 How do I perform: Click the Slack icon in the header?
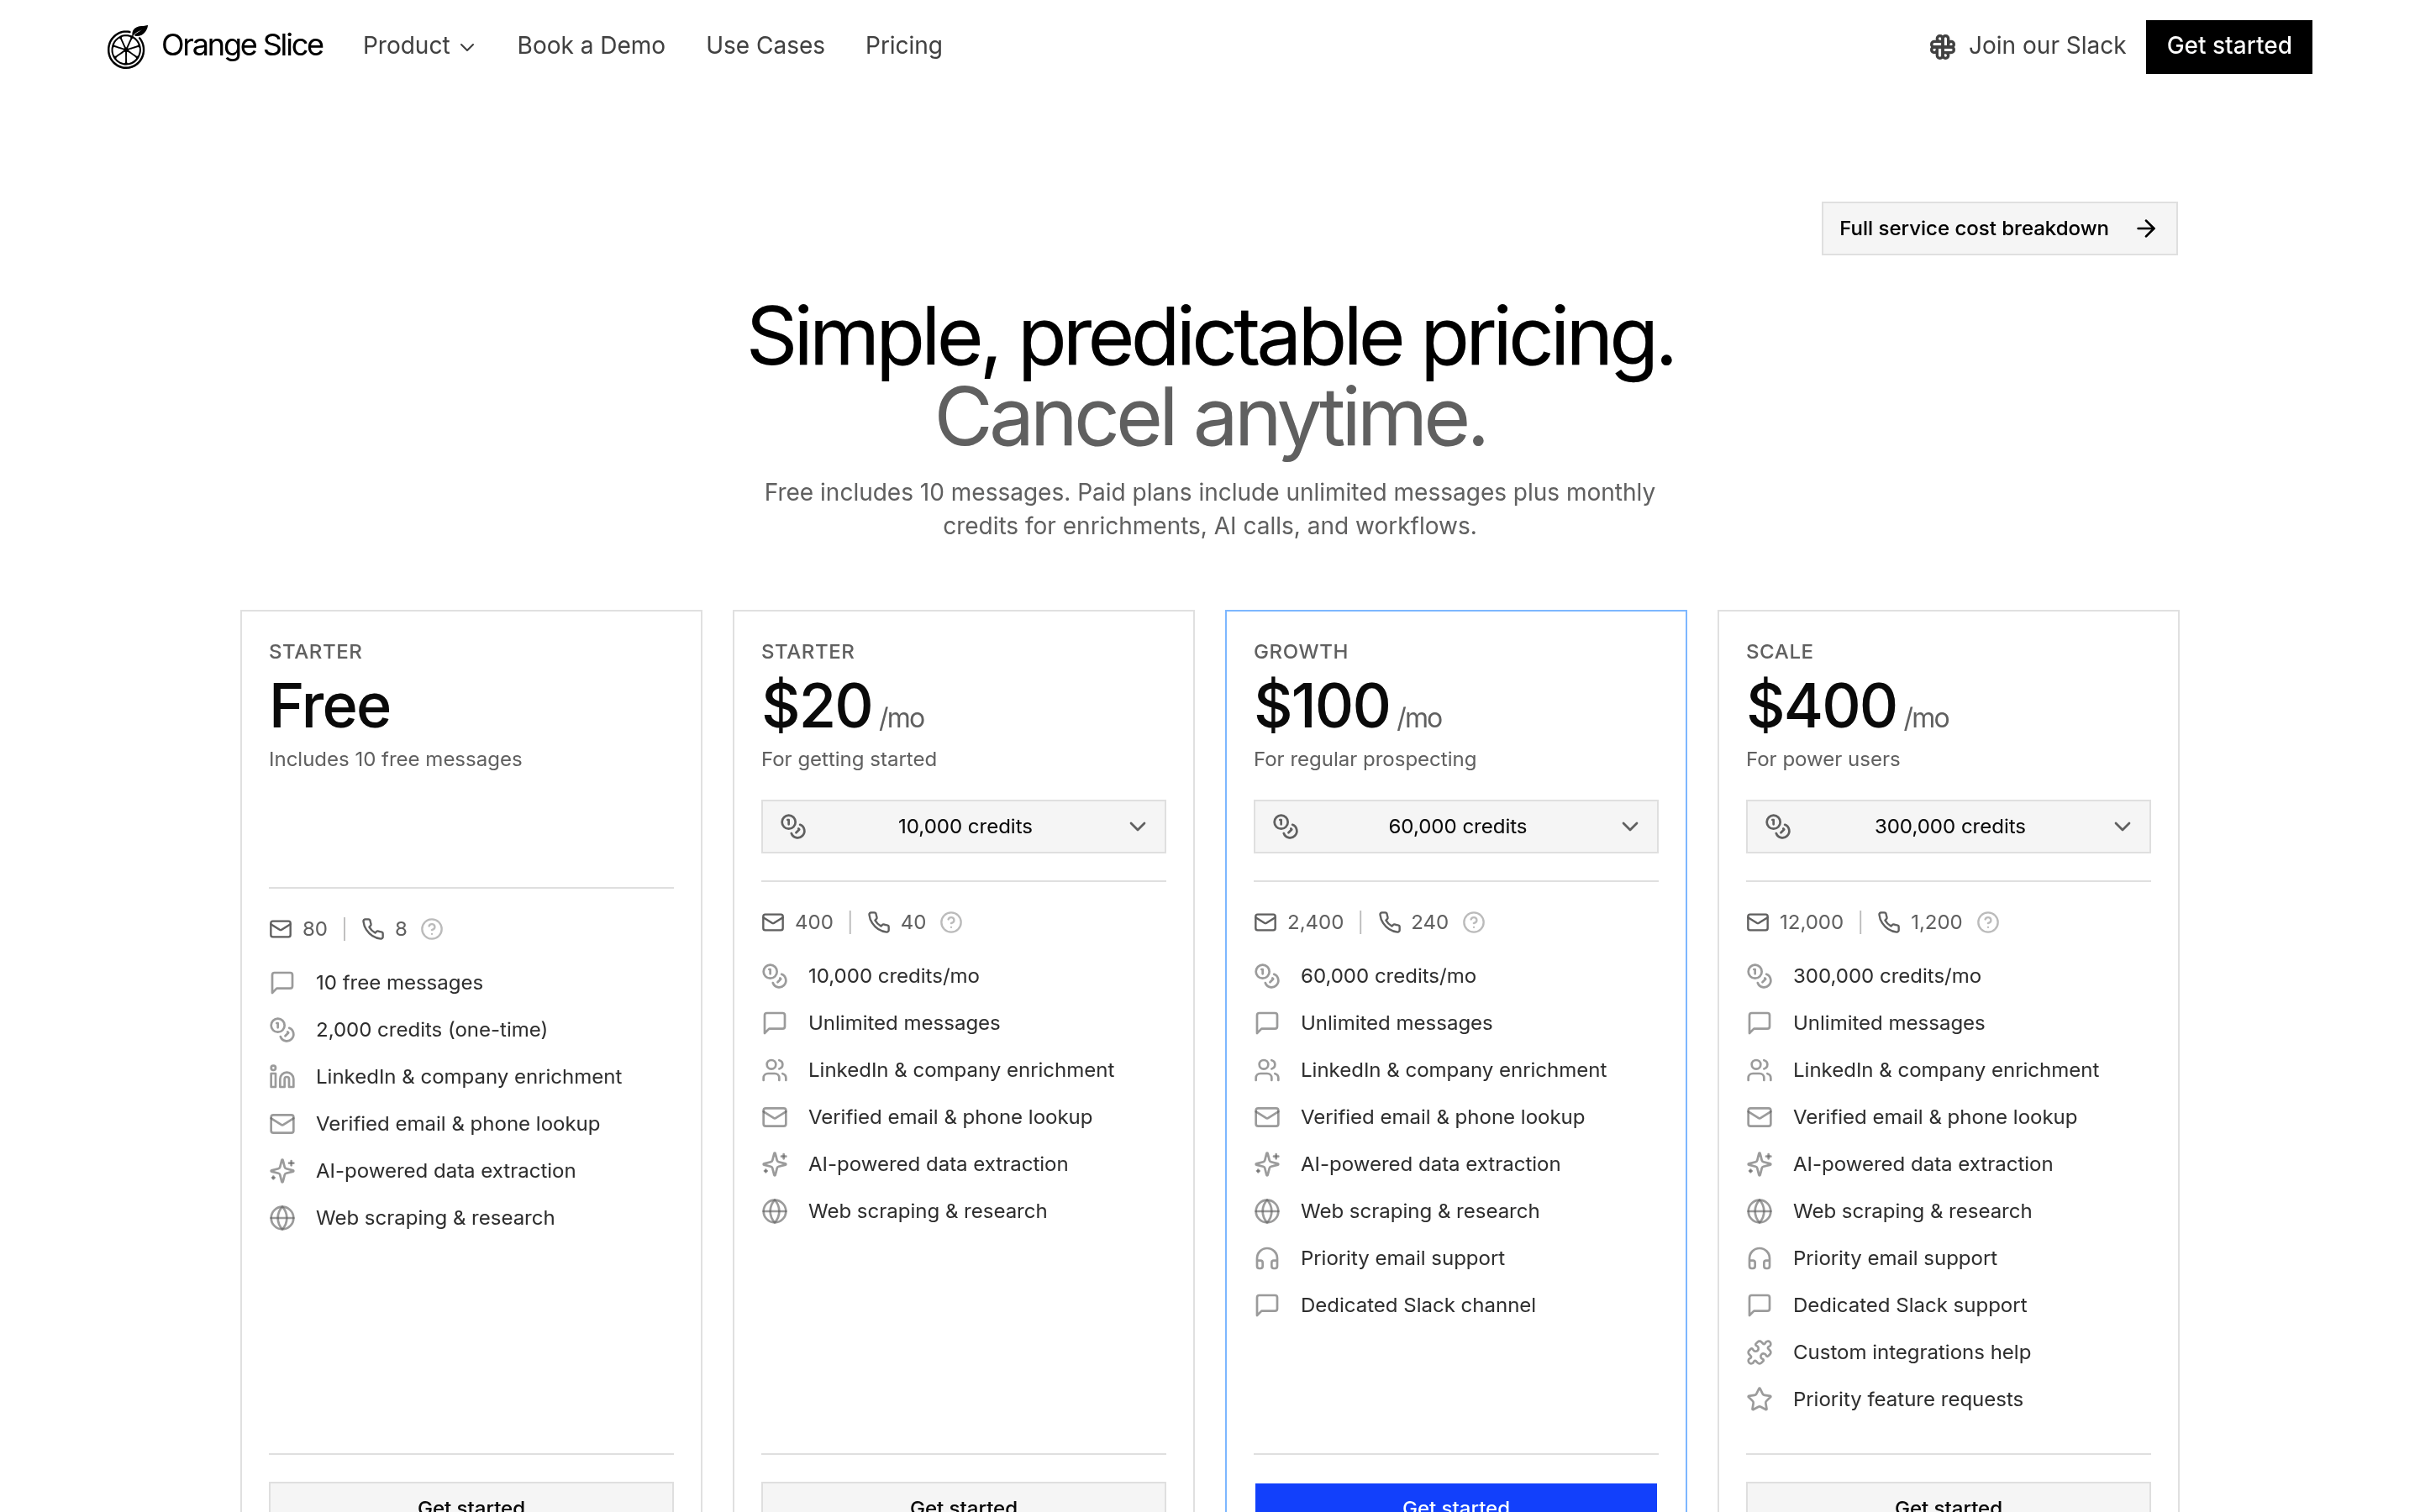(x=1942, y=47)
